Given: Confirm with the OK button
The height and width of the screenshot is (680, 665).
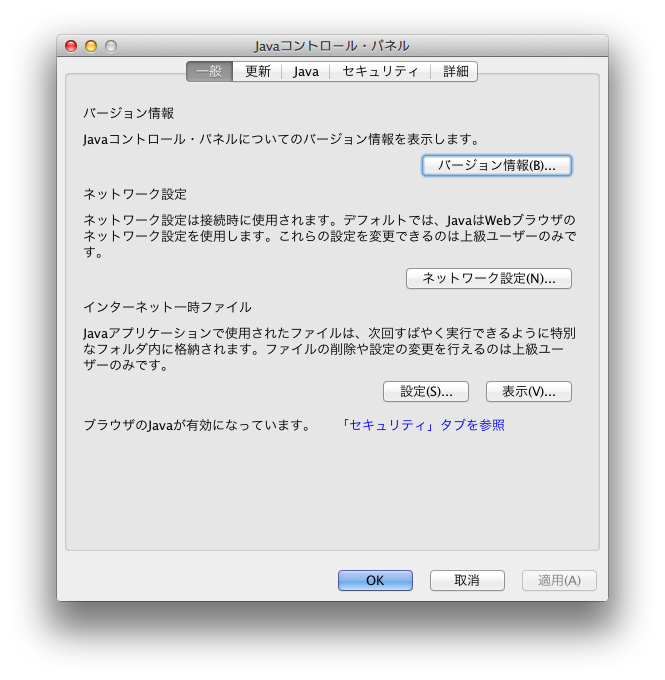Looking at the screenshot, I should pos(375,580).
